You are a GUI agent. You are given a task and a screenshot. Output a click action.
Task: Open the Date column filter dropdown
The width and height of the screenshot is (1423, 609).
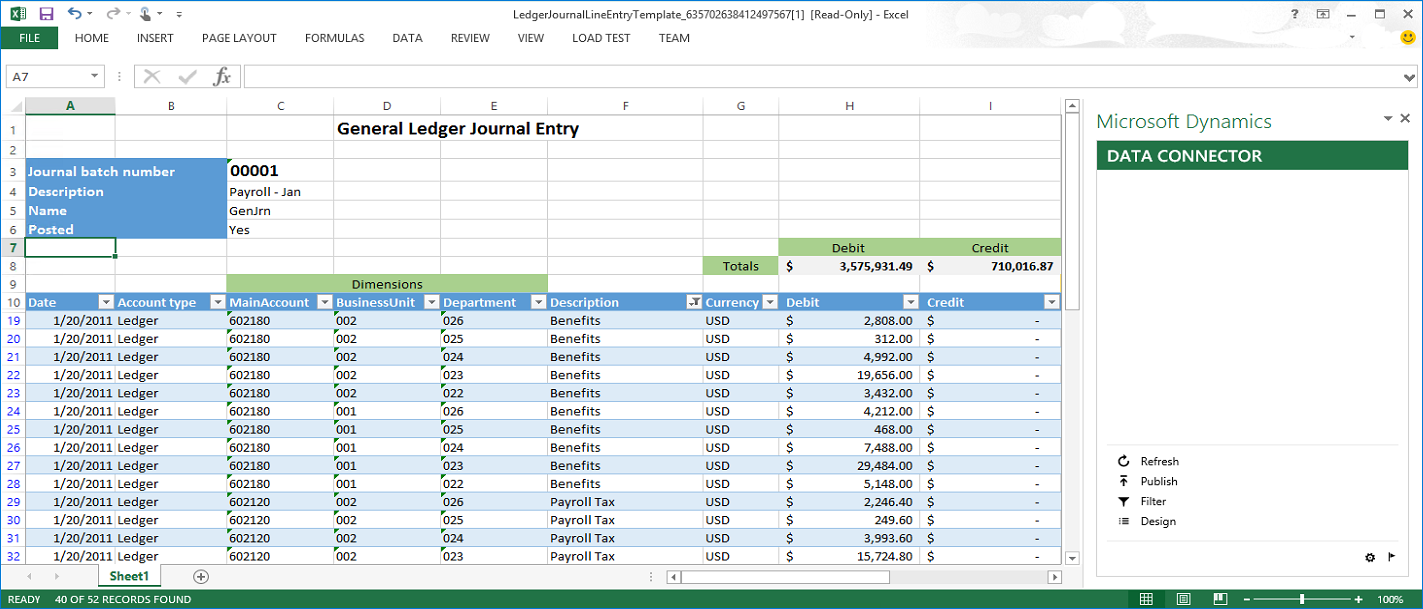[106, 302]
